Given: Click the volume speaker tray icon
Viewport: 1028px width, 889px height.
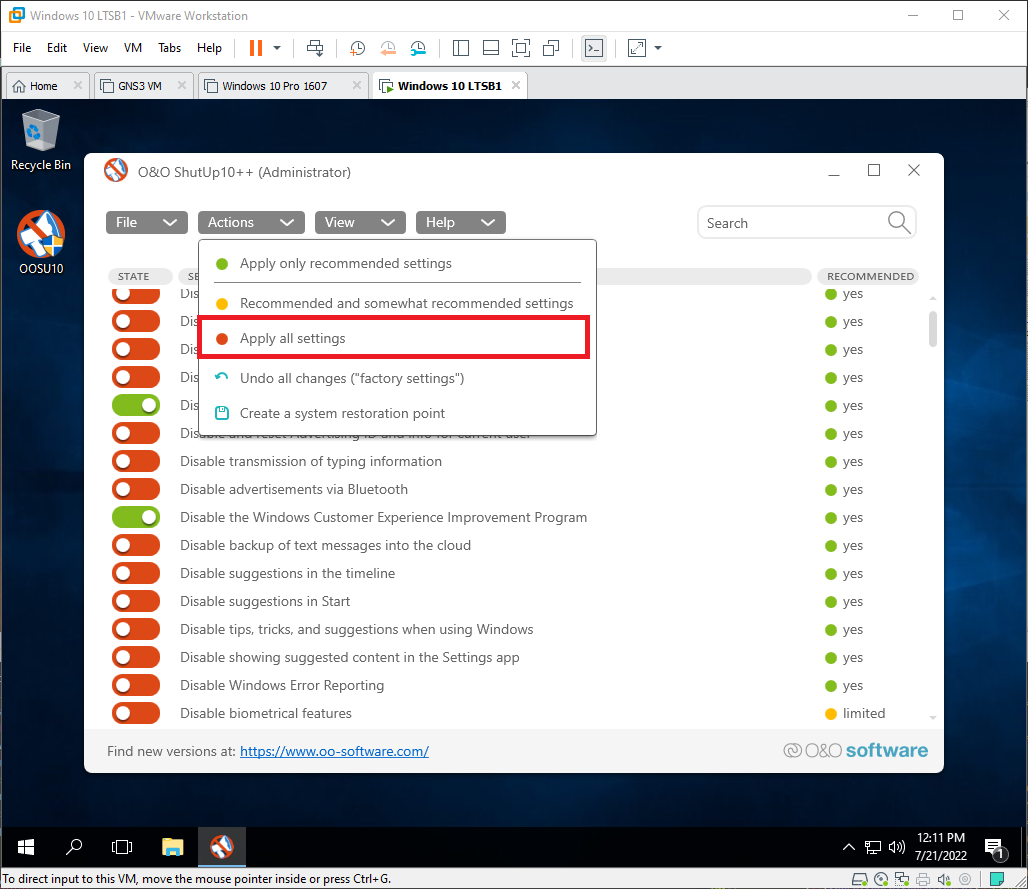Looking at the screenshot, I should (896, 847).
